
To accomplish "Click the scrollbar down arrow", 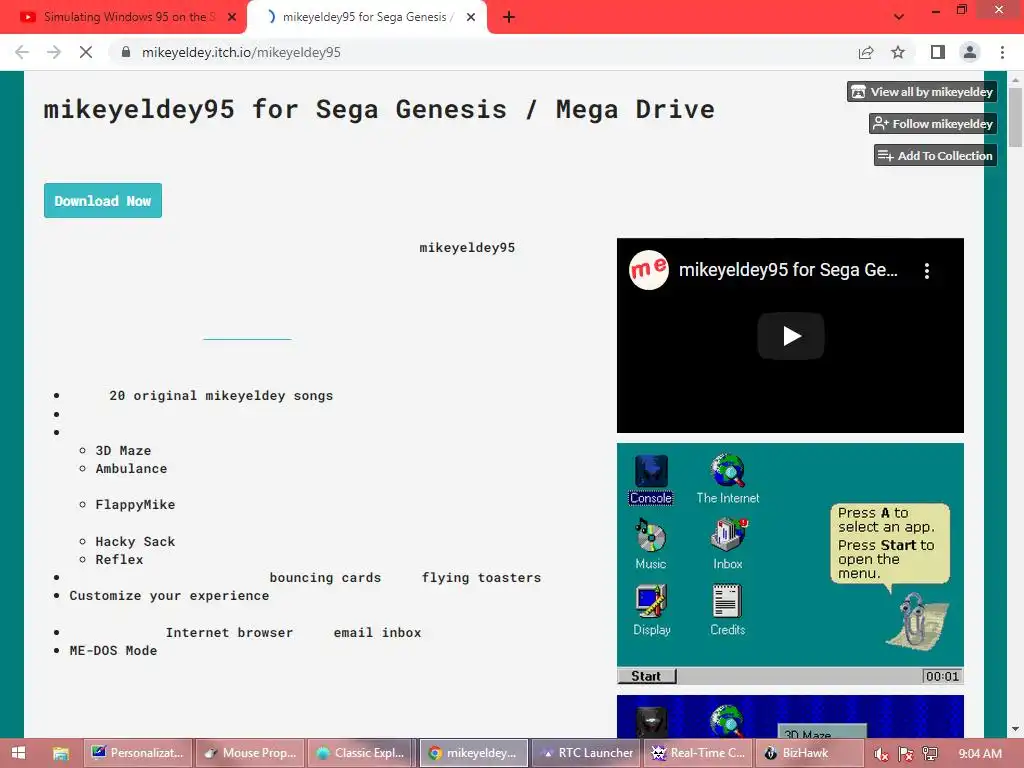I will 1015,729.
